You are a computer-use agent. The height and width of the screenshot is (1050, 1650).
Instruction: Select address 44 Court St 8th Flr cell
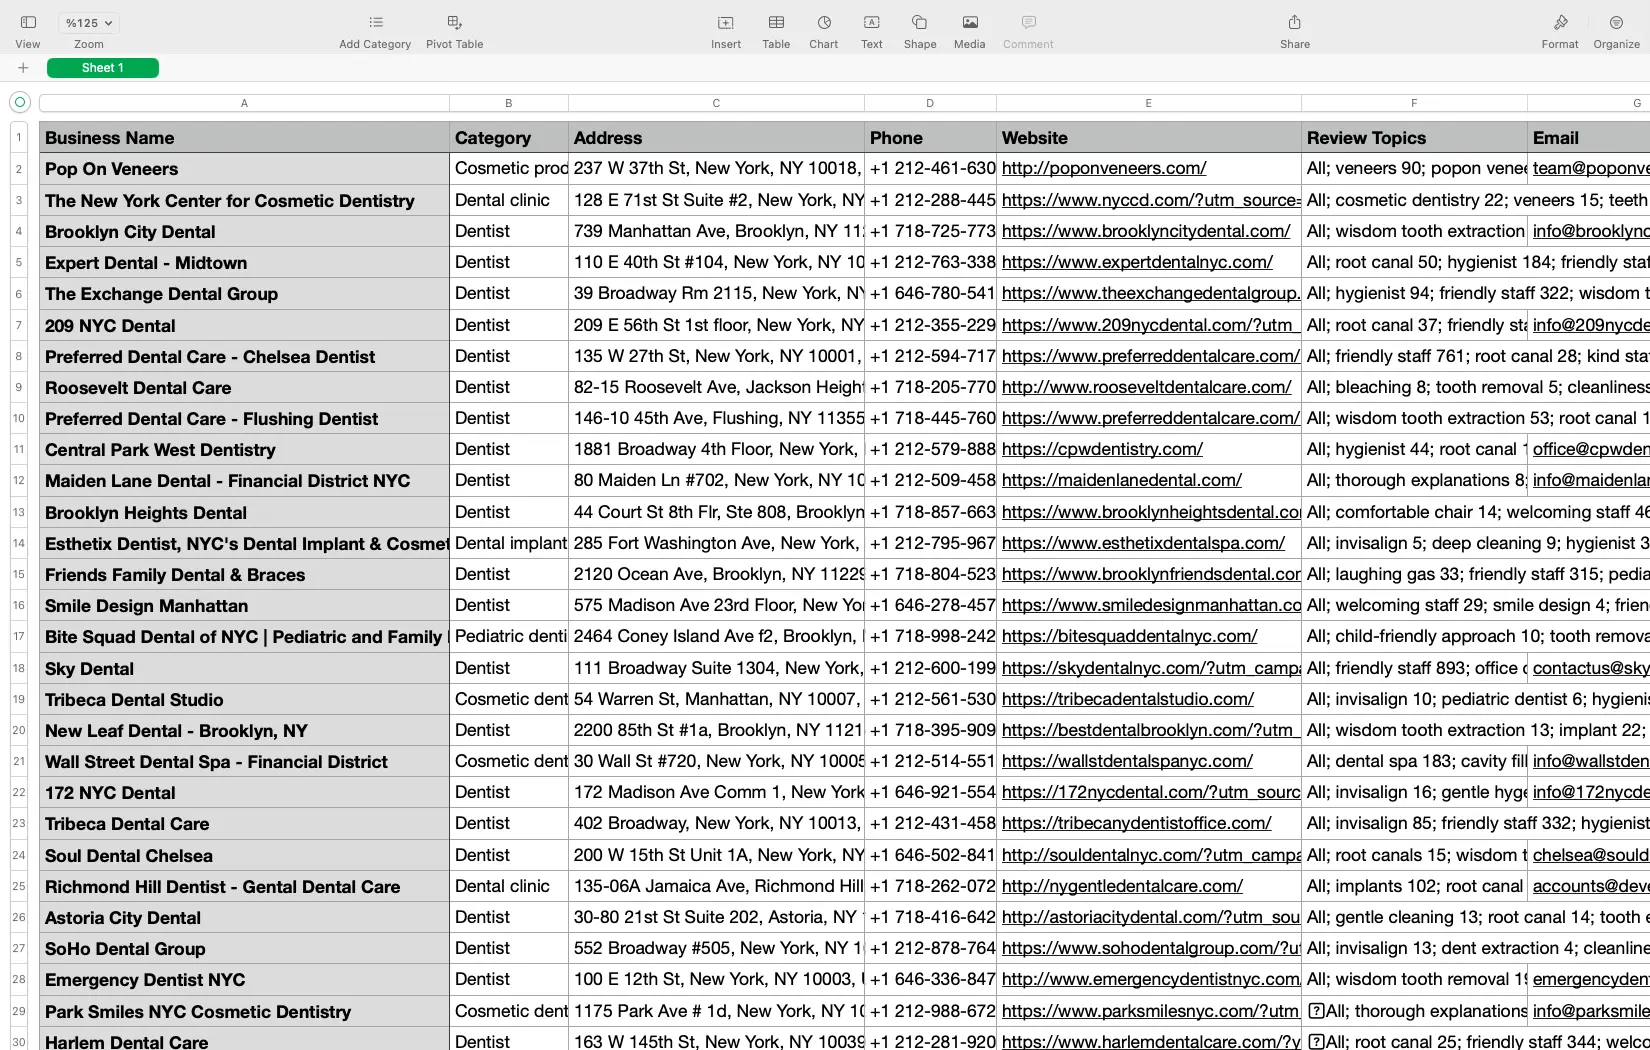pyautogui.click(x=716, y=512)
